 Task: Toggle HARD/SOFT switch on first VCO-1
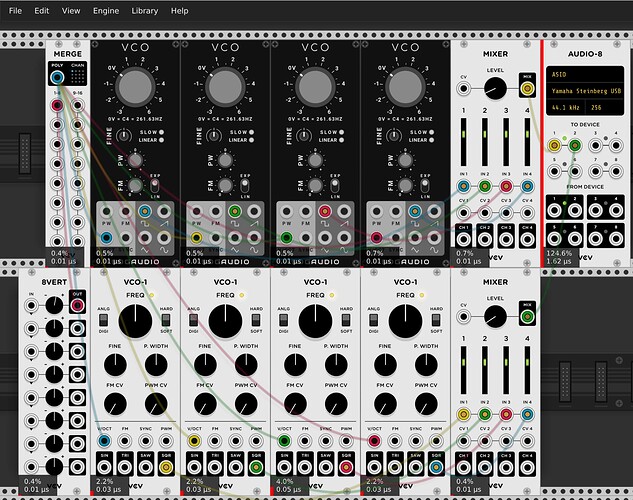click(166, 320)
